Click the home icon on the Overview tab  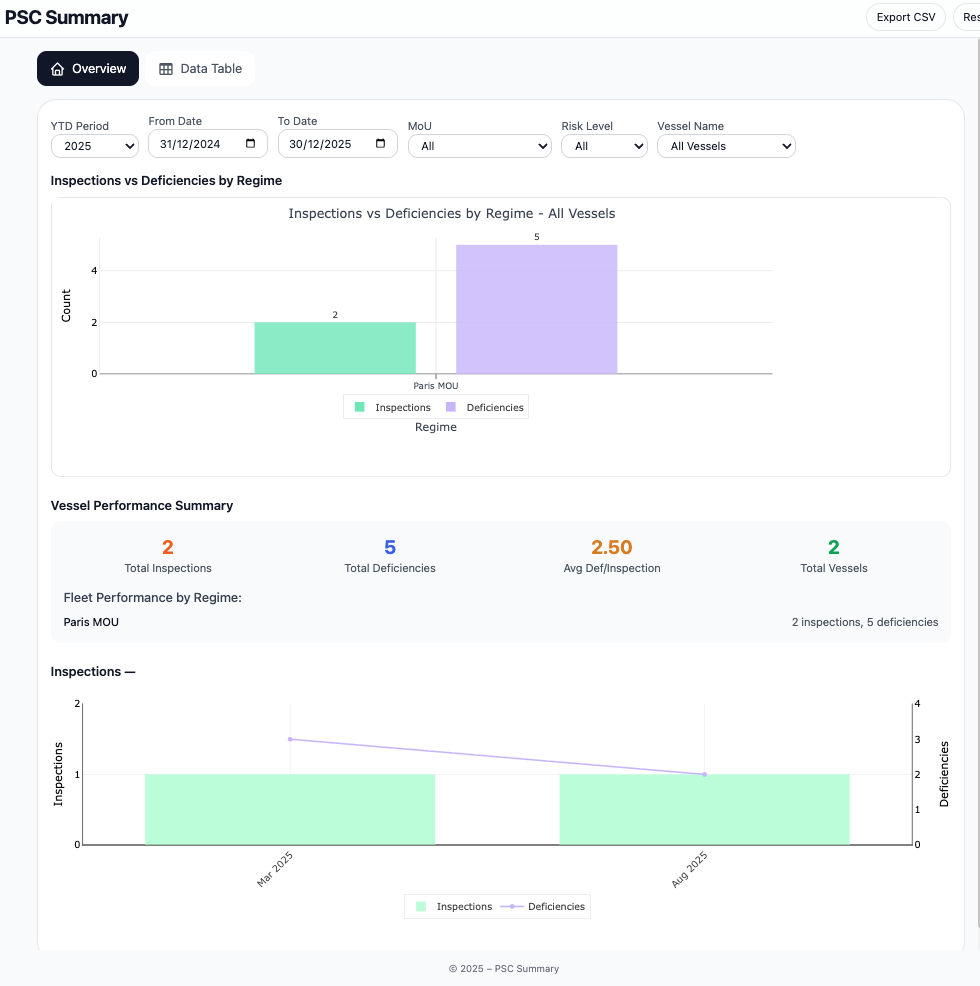point(57,68)
